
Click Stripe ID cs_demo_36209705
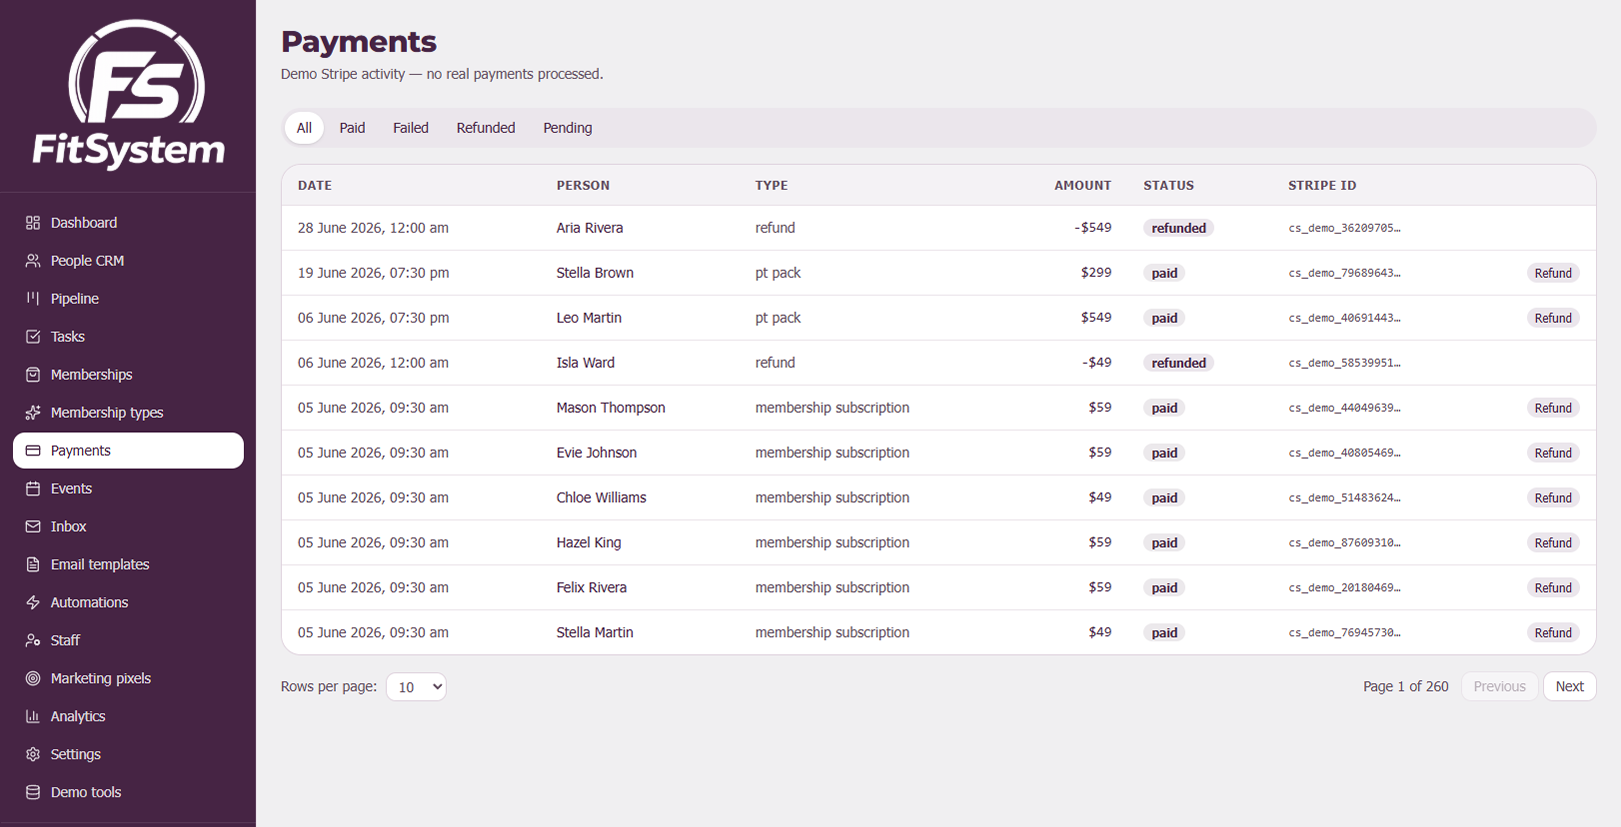[x=1344, y=228]
